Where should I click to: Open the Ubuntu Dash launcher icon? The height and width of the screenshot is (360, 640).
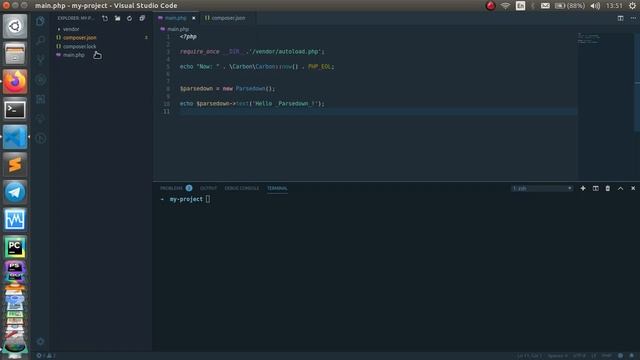click(15, 26)
